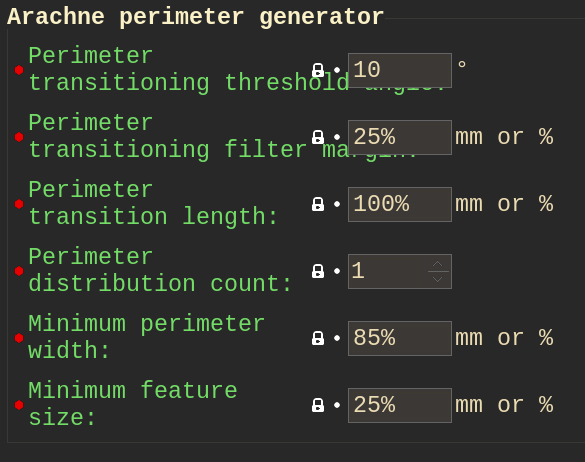
Task: Focus the transitioning filter margin field showing 25%
Action: coord(400,137)
